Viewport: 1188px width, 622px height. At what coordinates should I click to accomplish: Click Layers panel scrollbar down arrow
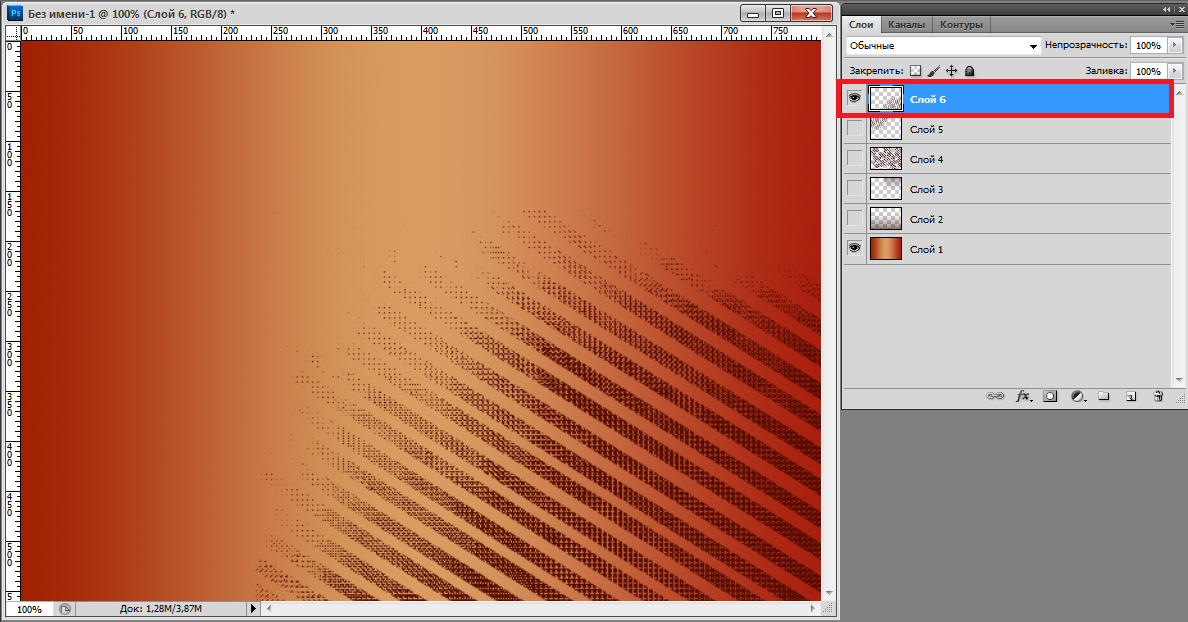[x=1178, y=380]
